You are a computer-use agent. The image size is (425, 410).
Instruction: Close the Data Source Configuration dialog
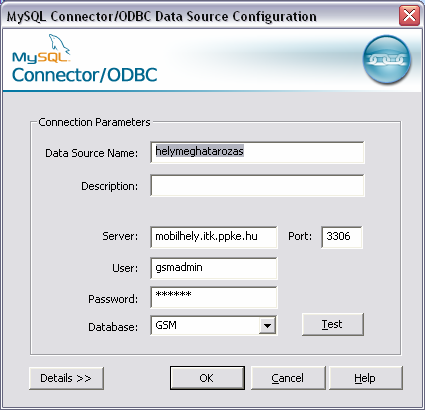409,15
